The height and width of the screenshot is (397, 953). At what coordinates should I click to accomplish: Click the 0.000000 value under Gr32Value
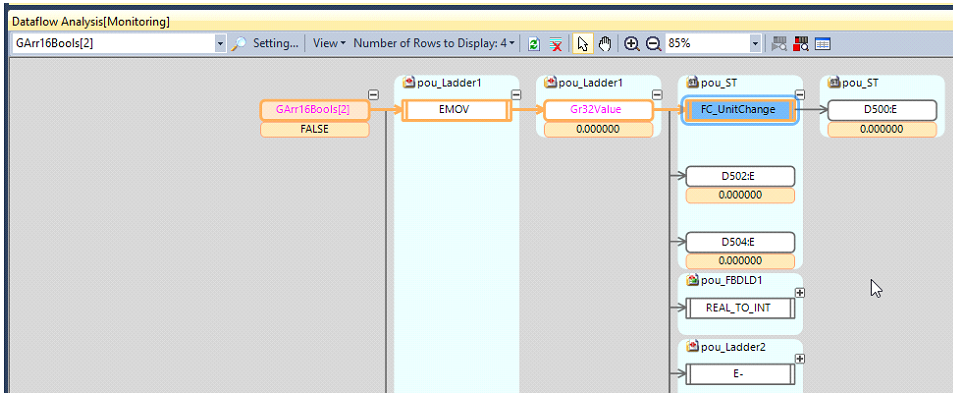598,129
